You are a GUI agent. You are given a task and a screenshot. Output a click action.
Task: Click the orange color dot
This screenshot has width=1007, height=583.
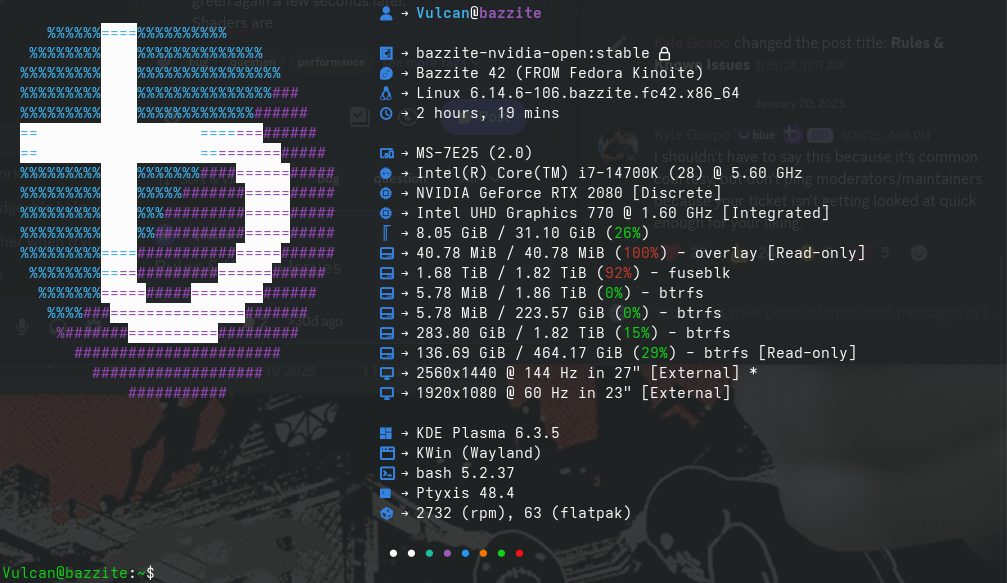point(483,553)
